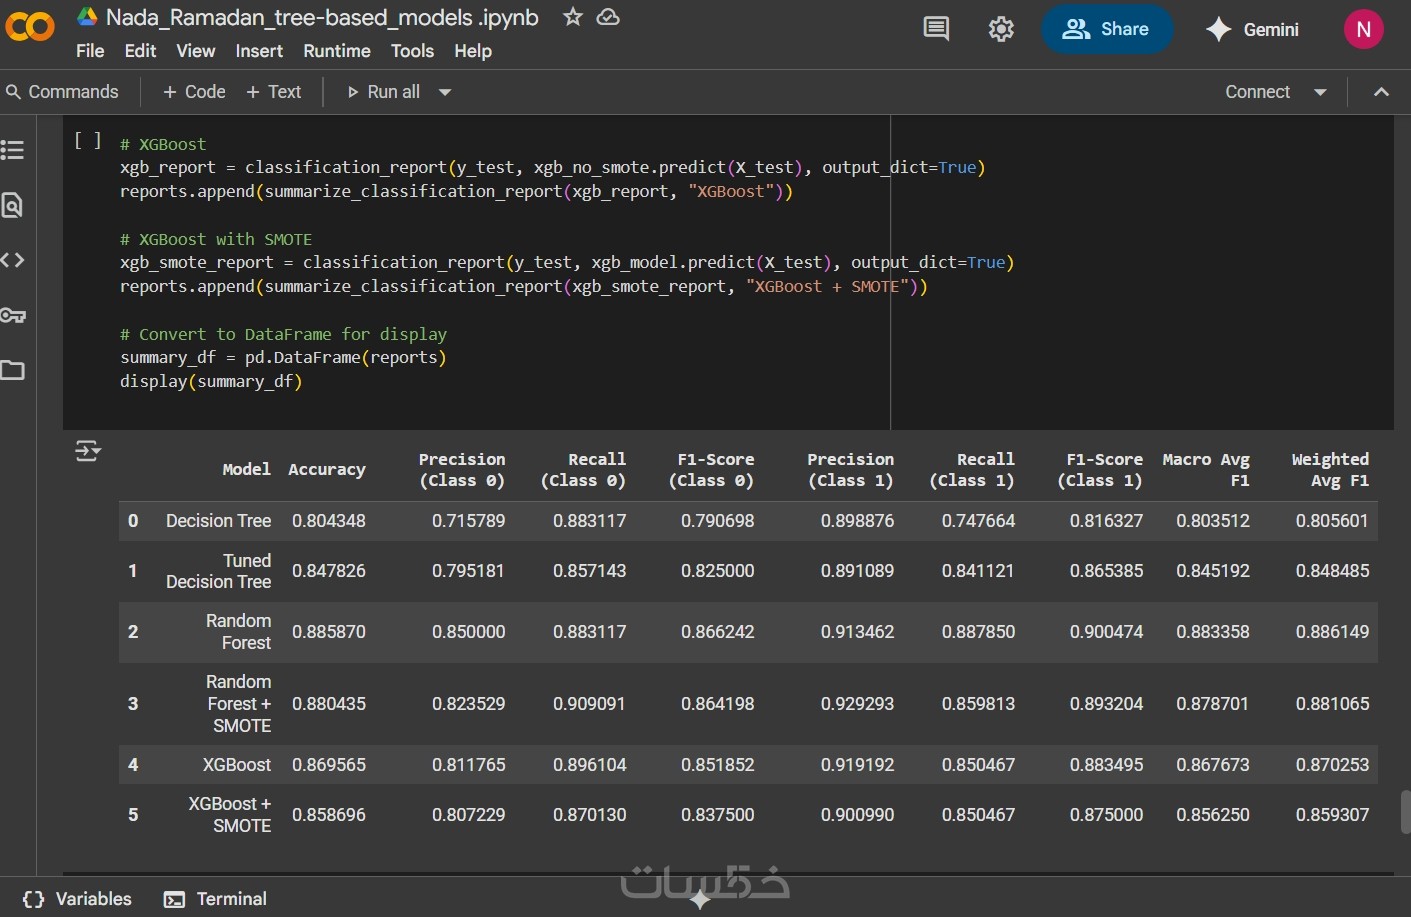This screenshot has height=917, width=1411.
Task: Open the Terminal panel
Action: pos(215,899)
